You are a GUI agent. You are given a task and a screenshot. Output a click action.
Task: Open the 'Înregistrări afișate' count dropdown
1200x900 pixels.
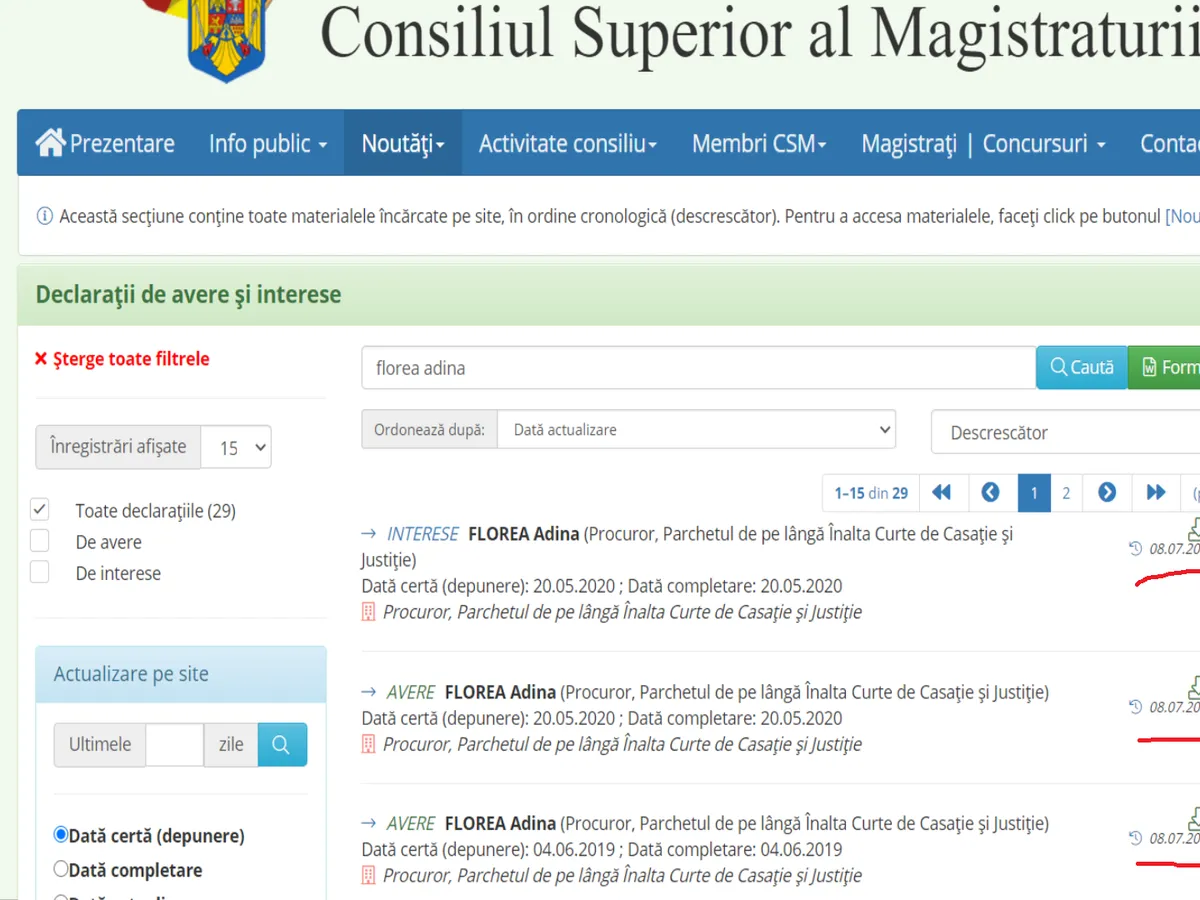pos(236,448)
